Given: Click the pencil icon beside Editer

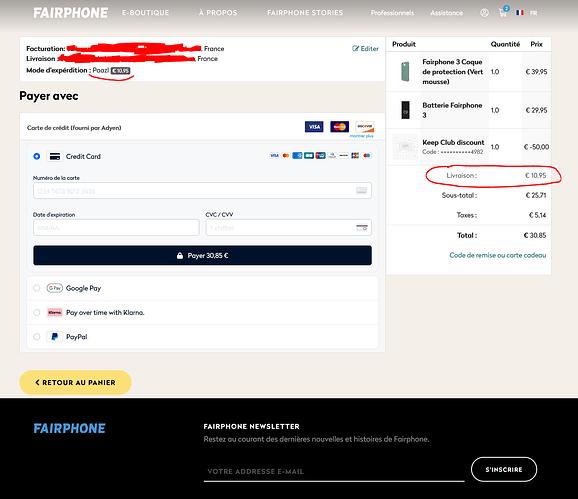Looking at the screenshot, I should (x=355, y=49).
